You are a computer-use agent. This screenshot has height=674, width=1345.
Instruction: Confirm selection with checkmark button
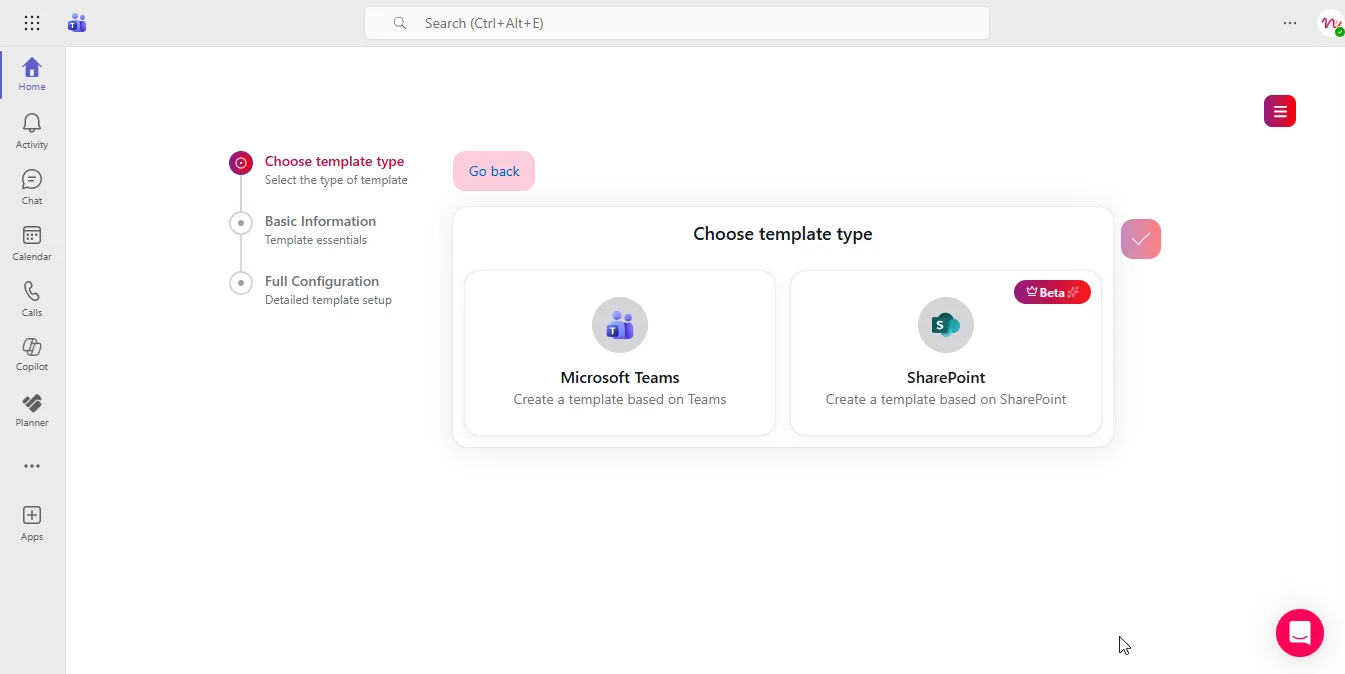(1141, 239)
